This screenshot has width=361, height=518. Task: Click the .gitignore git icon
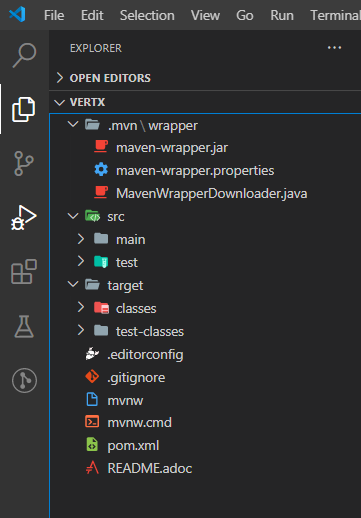point(92,377)
